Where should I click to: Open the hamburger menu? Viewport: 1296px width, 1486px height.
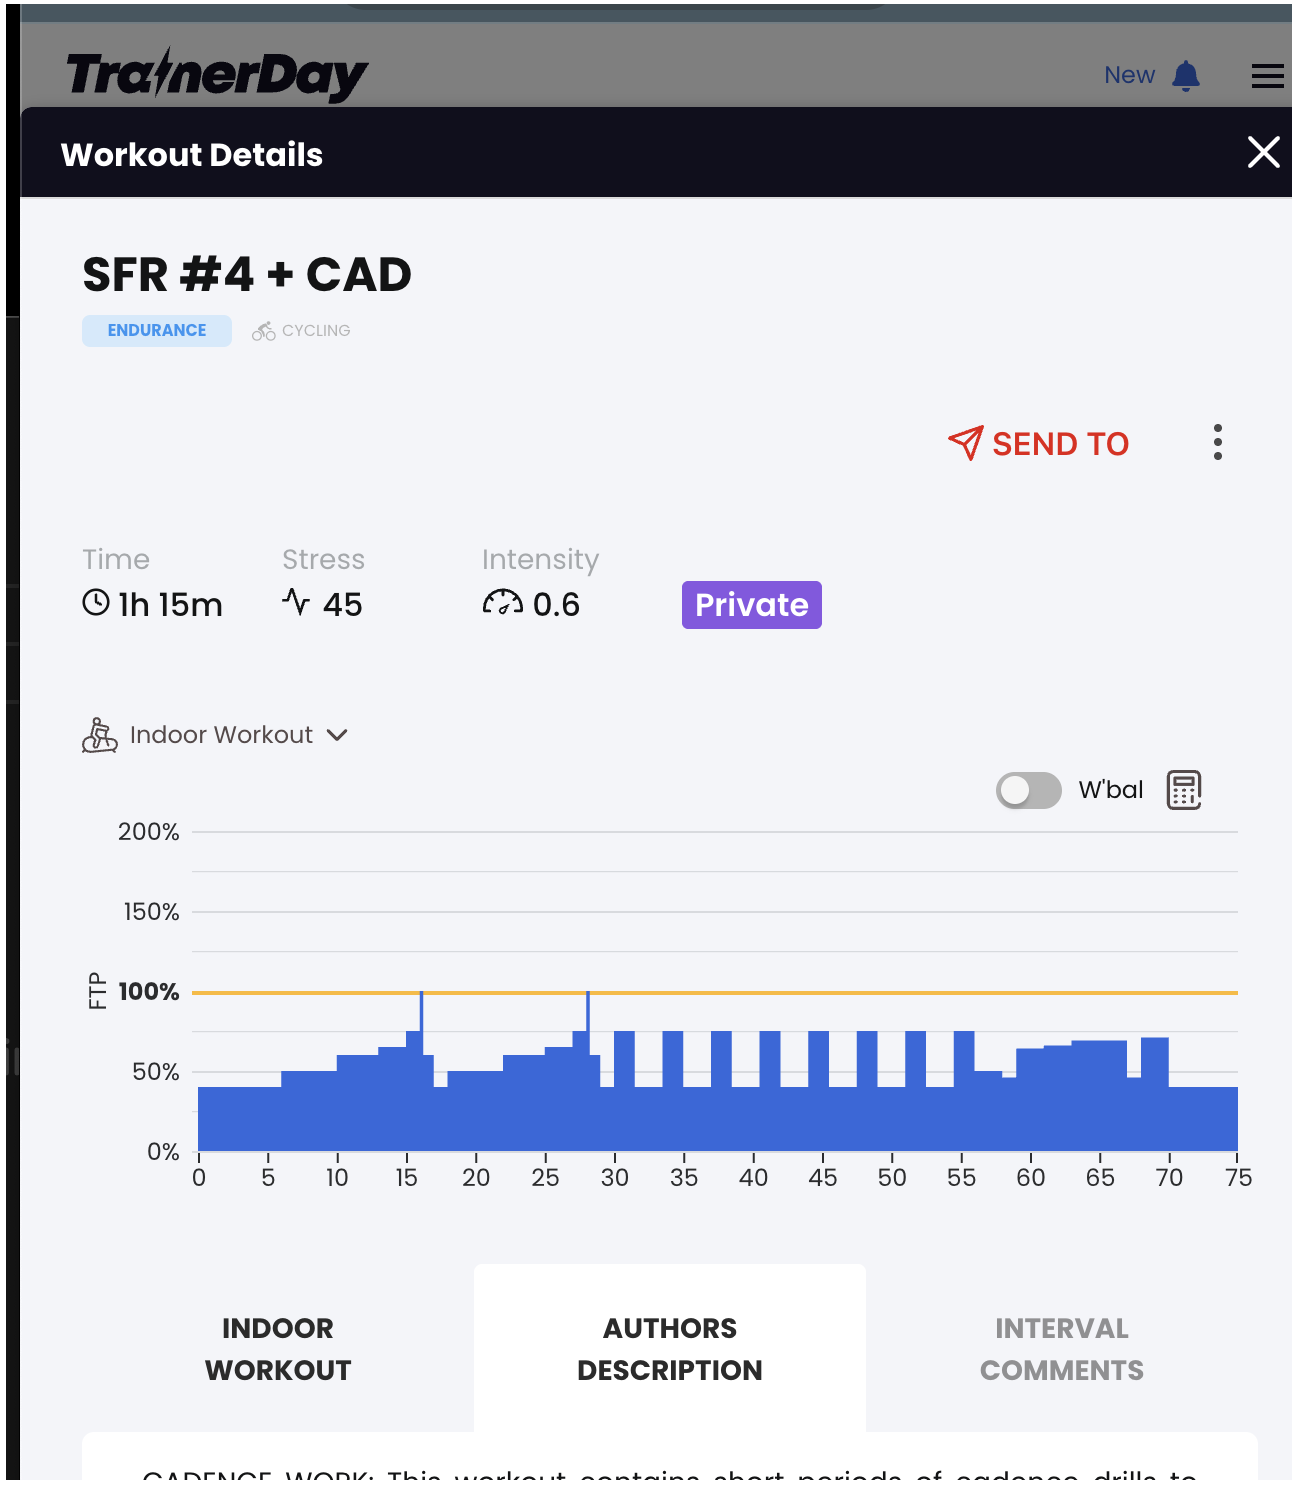point(1267,76)
